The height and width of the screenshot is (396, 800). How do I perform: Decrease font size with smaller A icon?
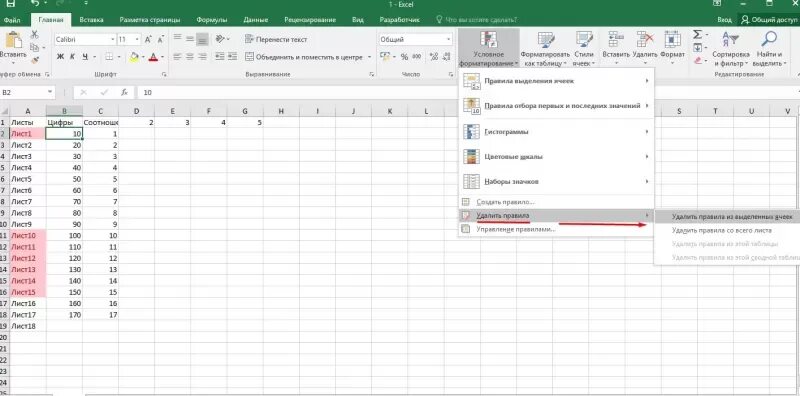coord(160,39)
